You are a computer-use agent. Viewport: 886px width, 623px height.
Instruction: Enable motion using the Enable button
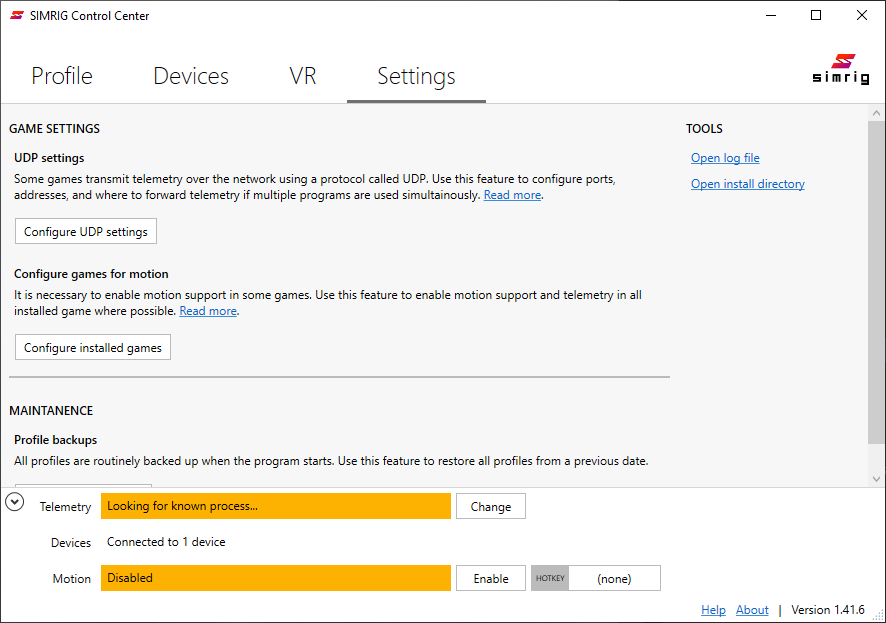coord(491,579)
